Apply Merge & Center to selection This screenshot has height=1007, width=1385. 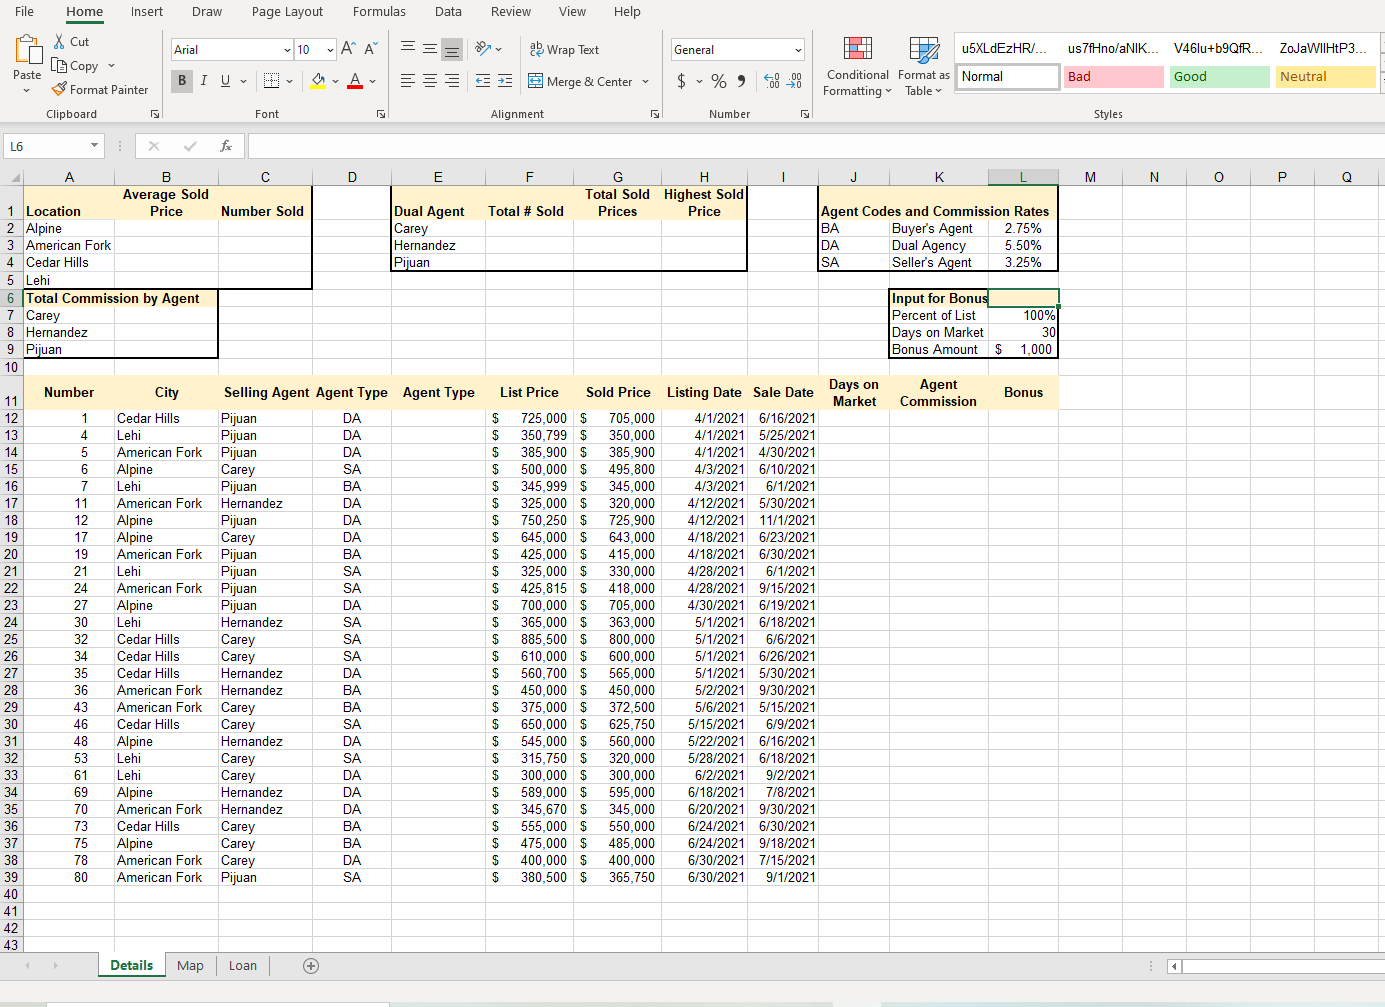(583, 80)
